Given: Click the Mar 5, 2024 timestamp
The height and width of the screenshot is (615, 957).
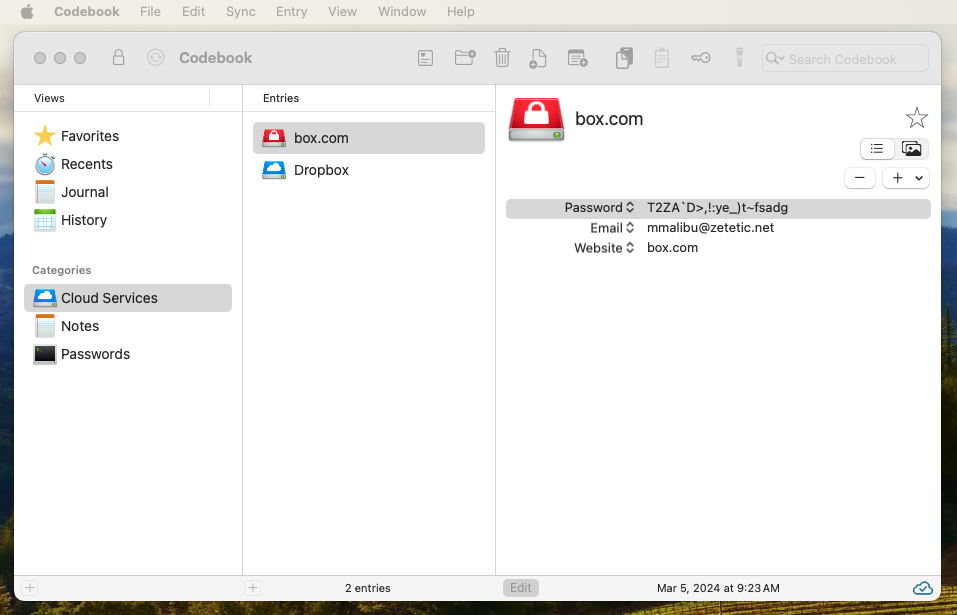Looking at the screenshot, I should click(x=718, y=588).
